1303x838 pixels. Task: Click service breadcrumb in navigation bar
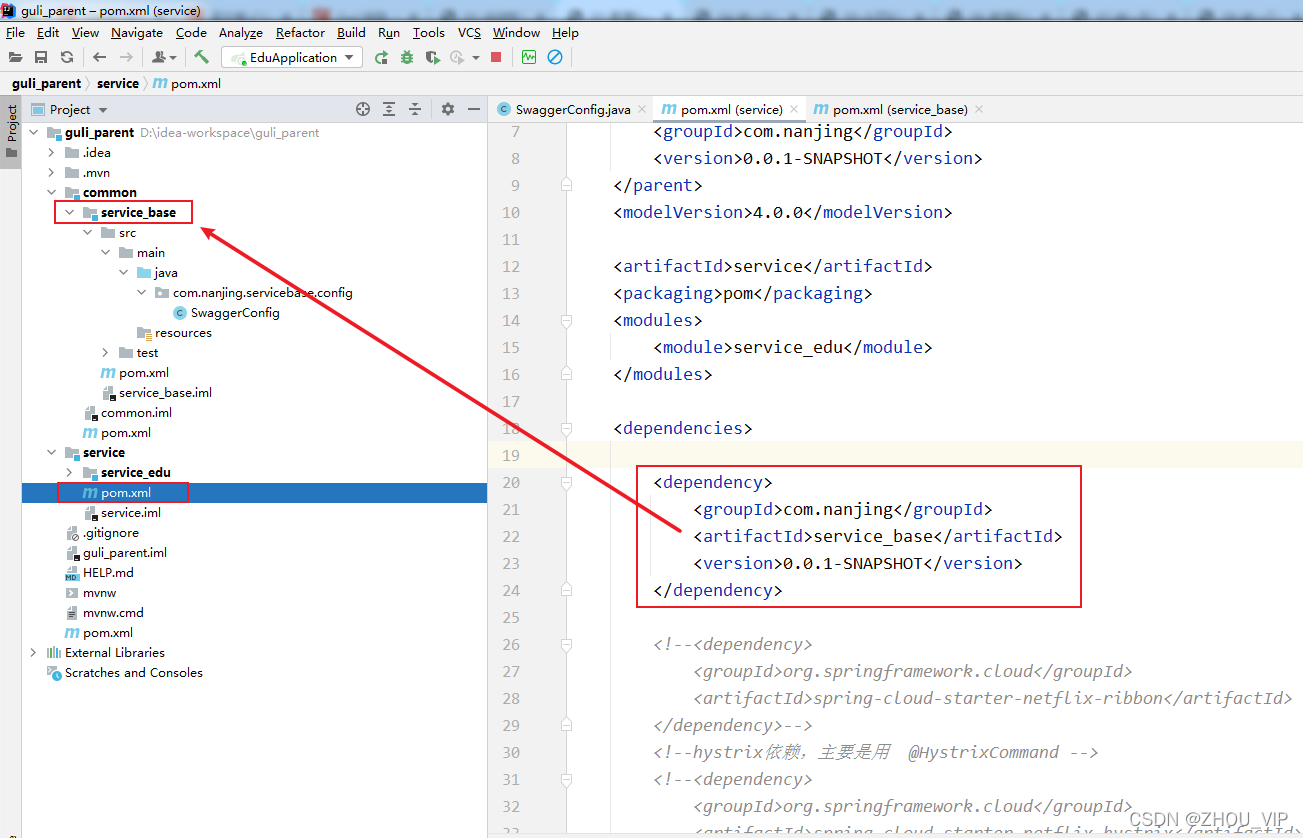pyautogui.click(x=118, y=83)
